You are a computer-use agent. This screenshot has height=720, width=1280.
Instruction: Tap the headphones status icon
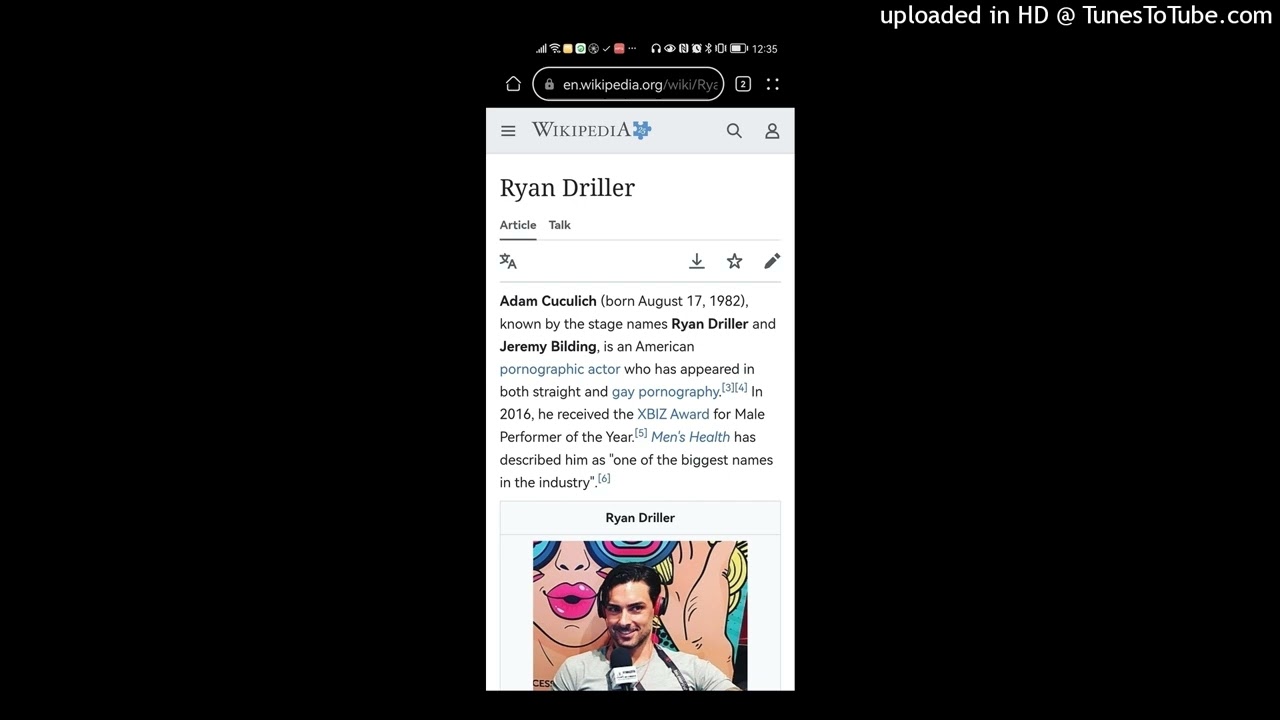point(656,48)
